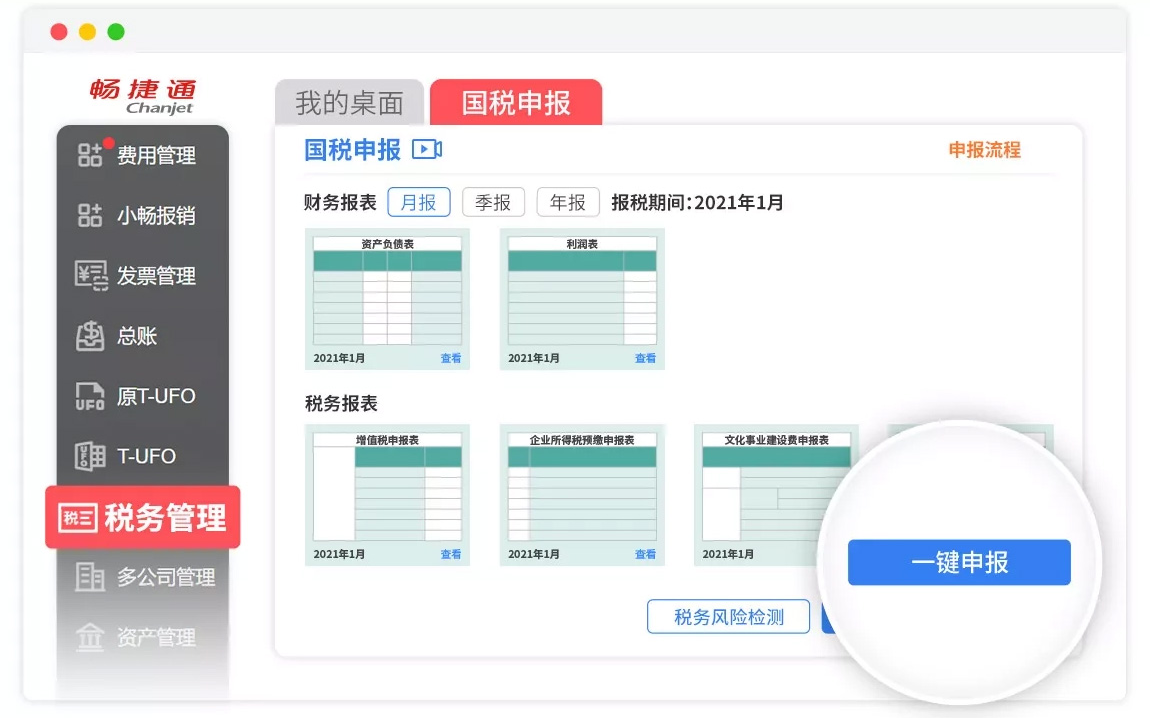Open the 资产管理 bank icon

click(x=90, y=637)
